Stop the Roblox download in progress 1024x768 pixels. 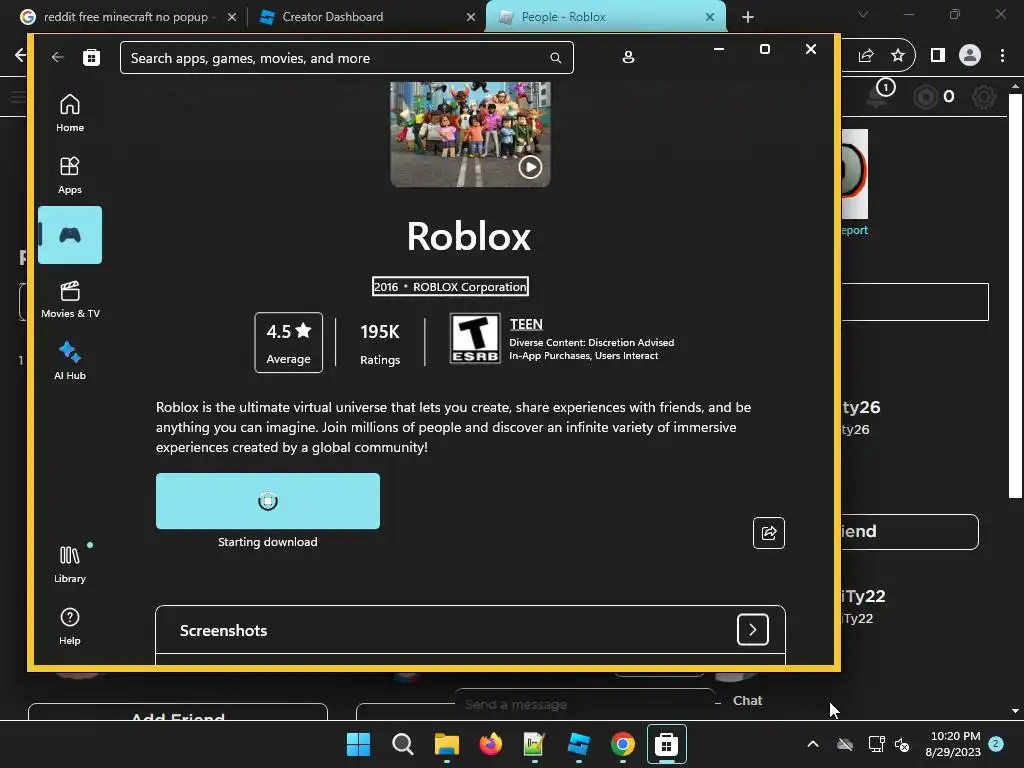coord(268,501)
